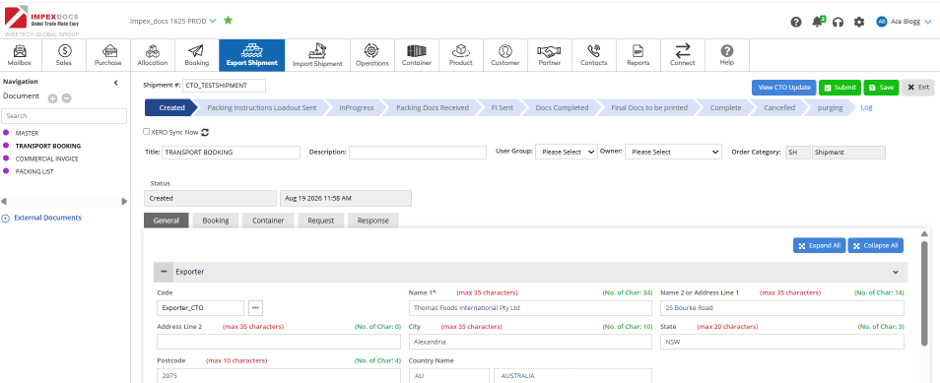
Task: Collapse the Exporter section minus button
Action: pyautogui.click(x=164, y=272)
